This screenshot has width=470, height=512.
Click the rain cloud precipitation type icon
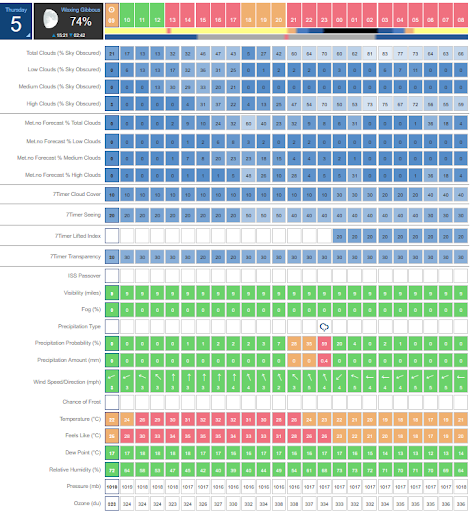(x=324, y=327)
